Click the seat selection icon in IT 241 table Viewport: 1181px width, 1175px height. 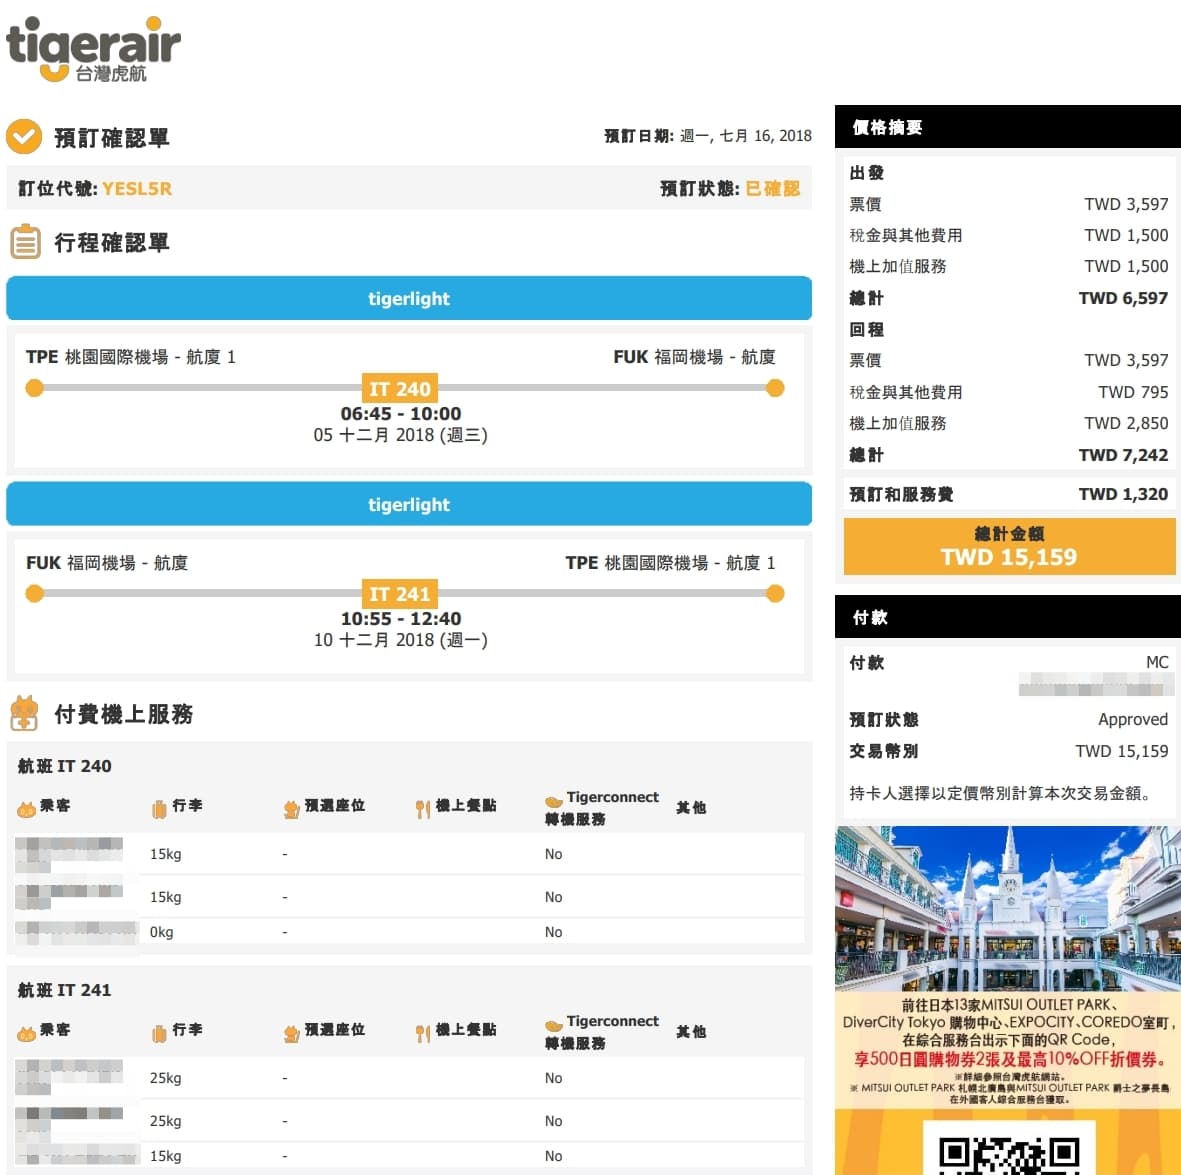point(291,1034)
